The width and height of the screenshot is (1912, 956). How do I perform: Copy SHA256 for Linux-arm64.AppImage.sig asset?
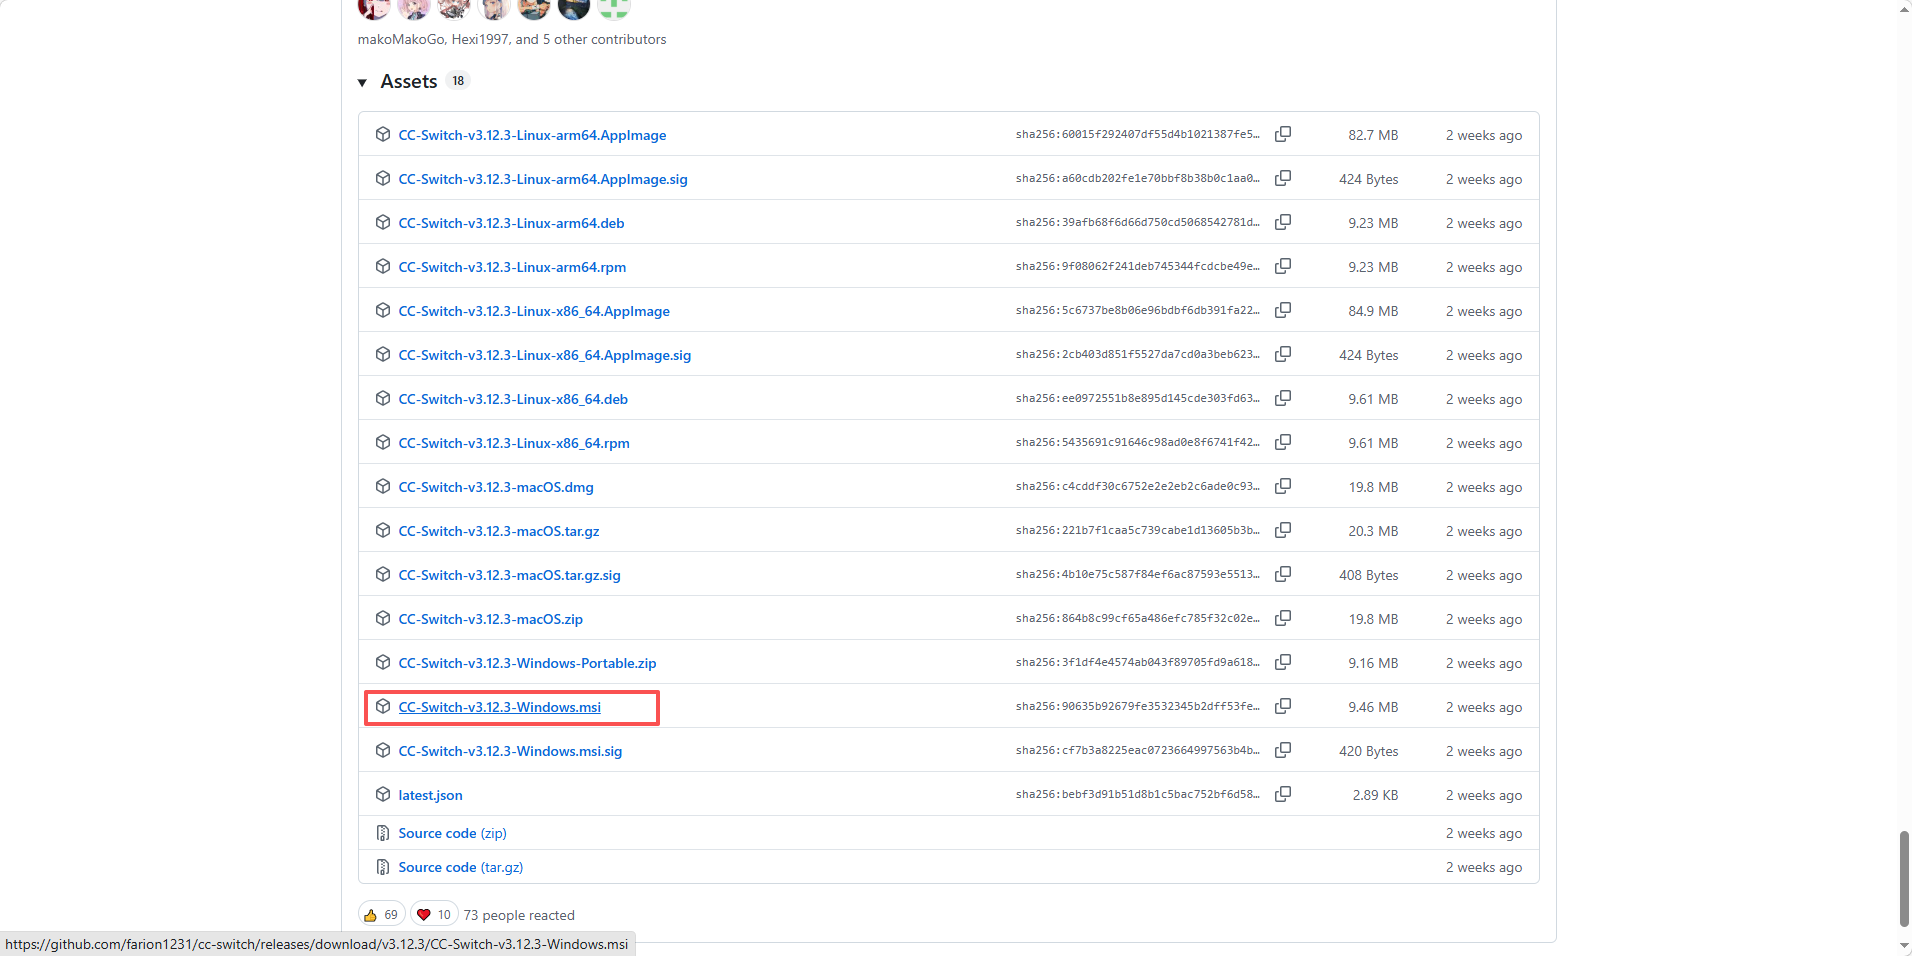[1283, 178]
